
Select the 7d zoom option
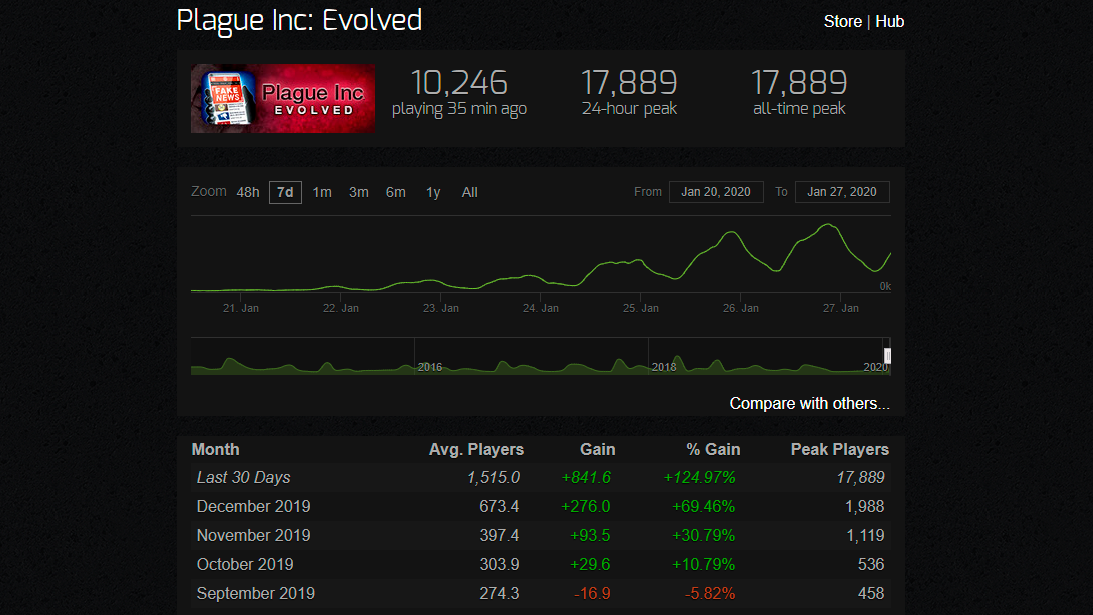tap(285, 192)
